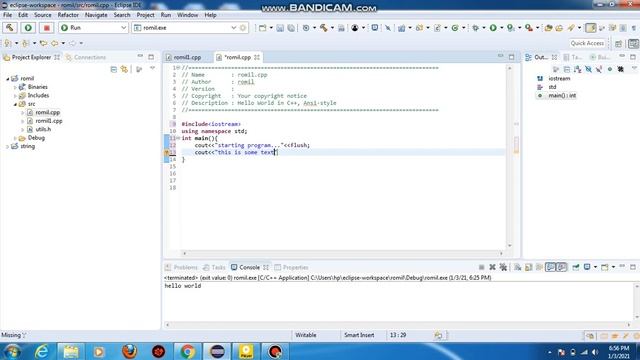Switch to the Connections view tab
The height and width of the screenshot is (360, 640).
[x=86, y=58]
